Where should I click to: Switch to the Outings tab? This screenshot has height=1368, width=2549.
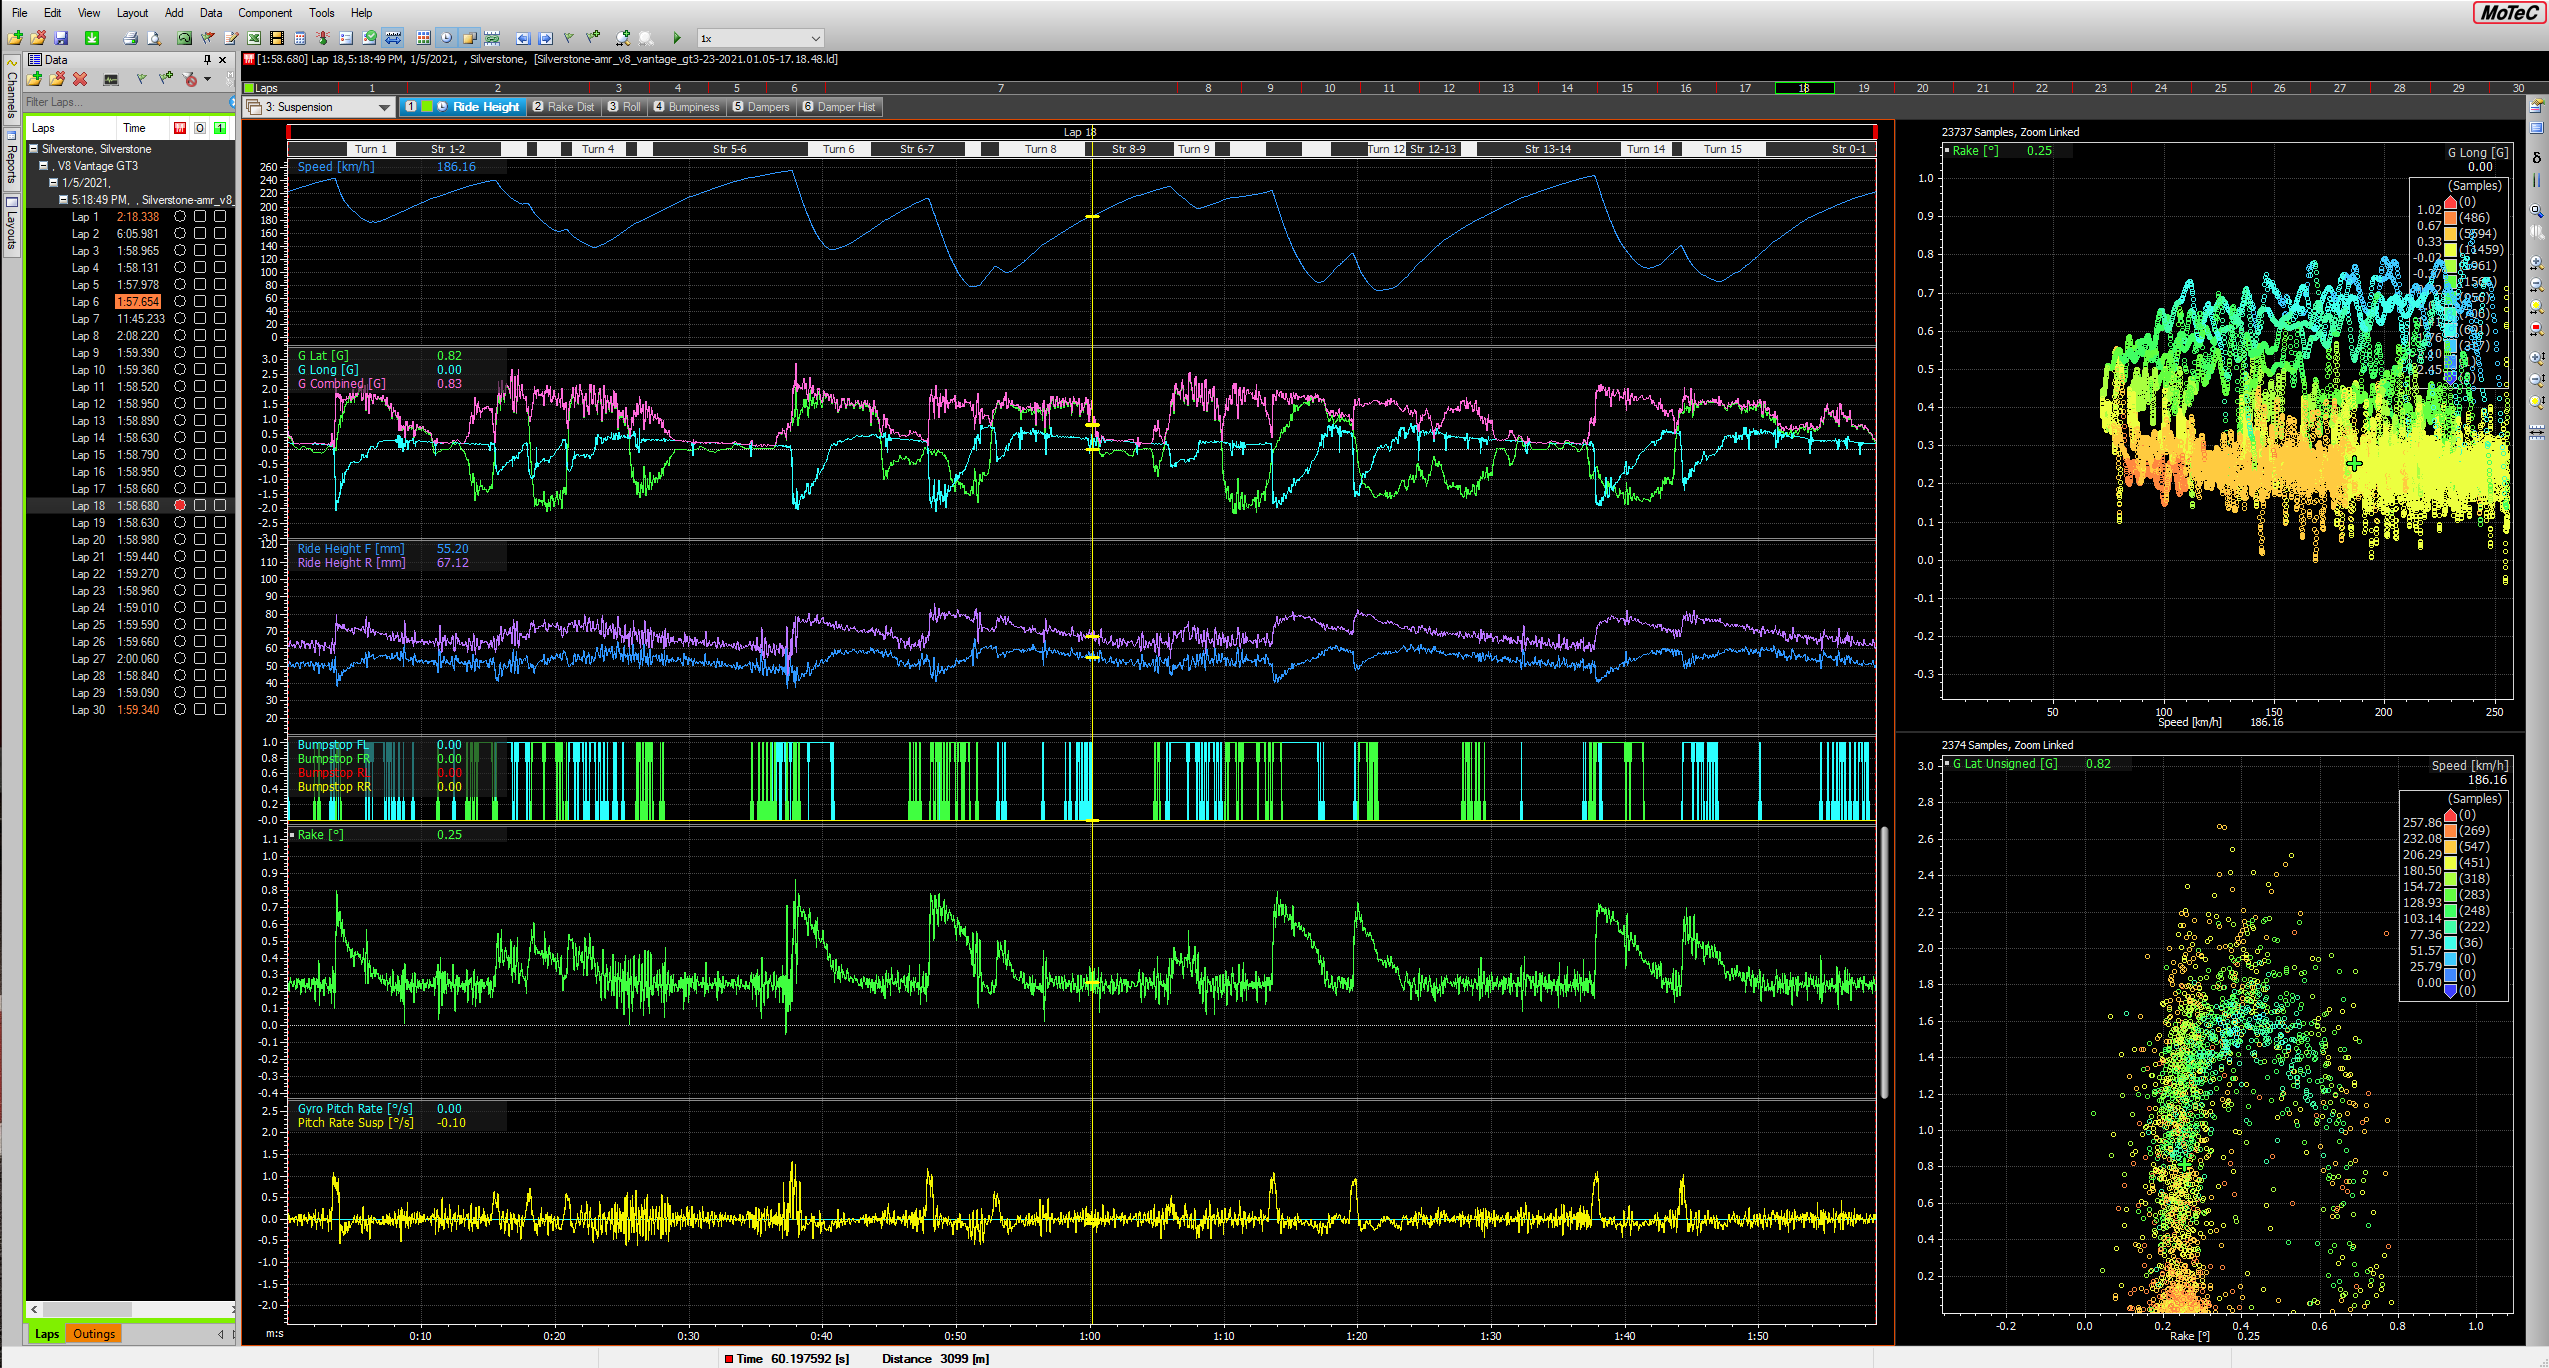[94, 1333]
